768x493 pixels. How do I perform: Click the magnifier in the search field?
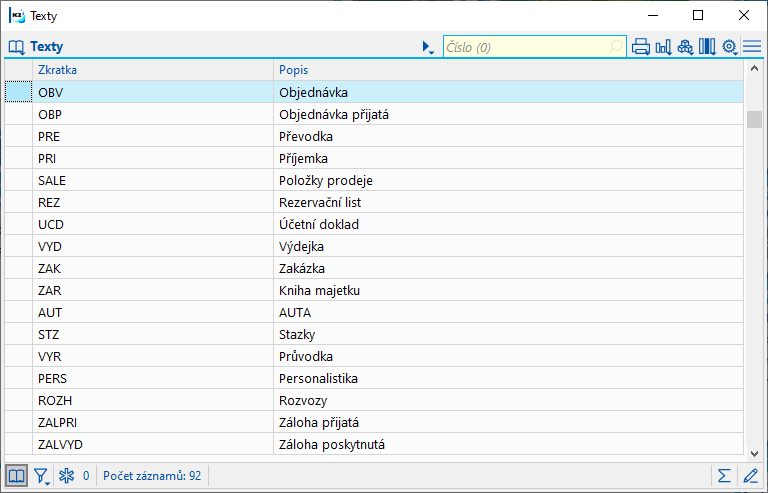click(x=615, y=47)
